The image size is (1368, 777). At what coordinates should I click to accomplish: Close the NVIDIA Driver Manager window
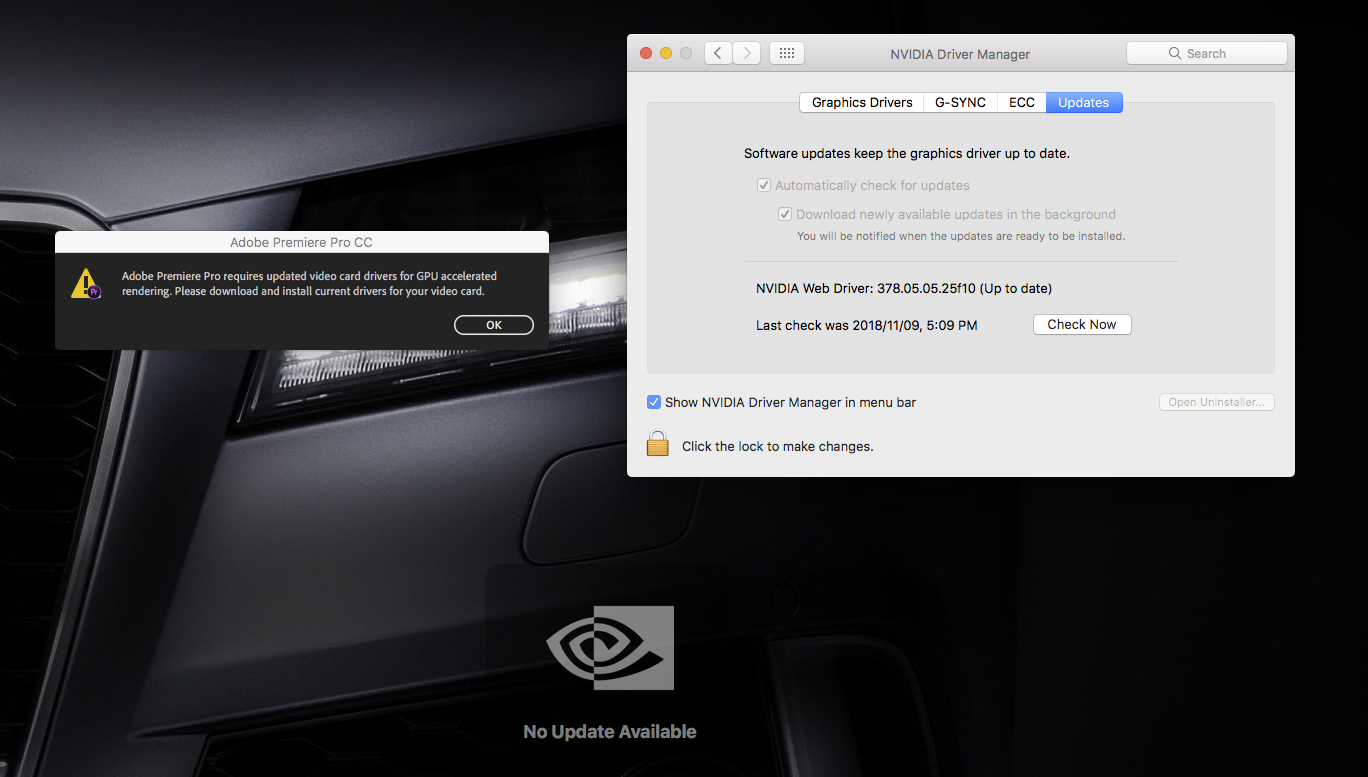[x=646, y=54]
